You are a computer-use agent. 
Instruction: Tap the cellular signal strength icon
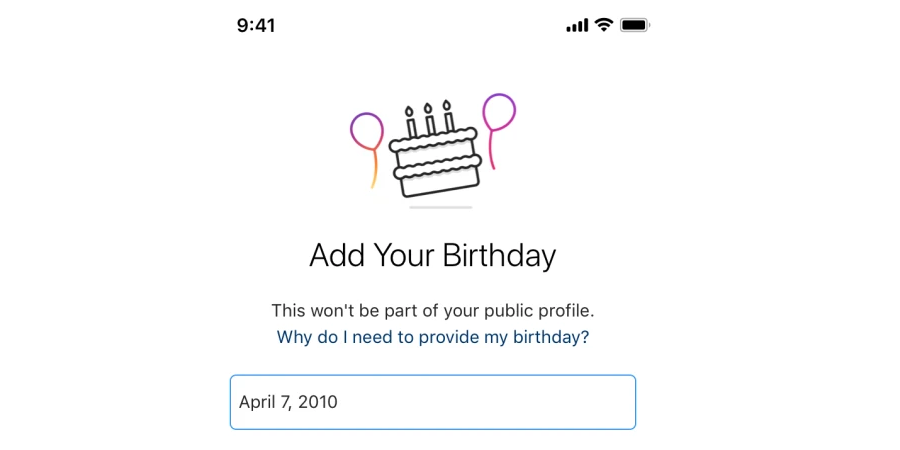(x=577, y=25)
